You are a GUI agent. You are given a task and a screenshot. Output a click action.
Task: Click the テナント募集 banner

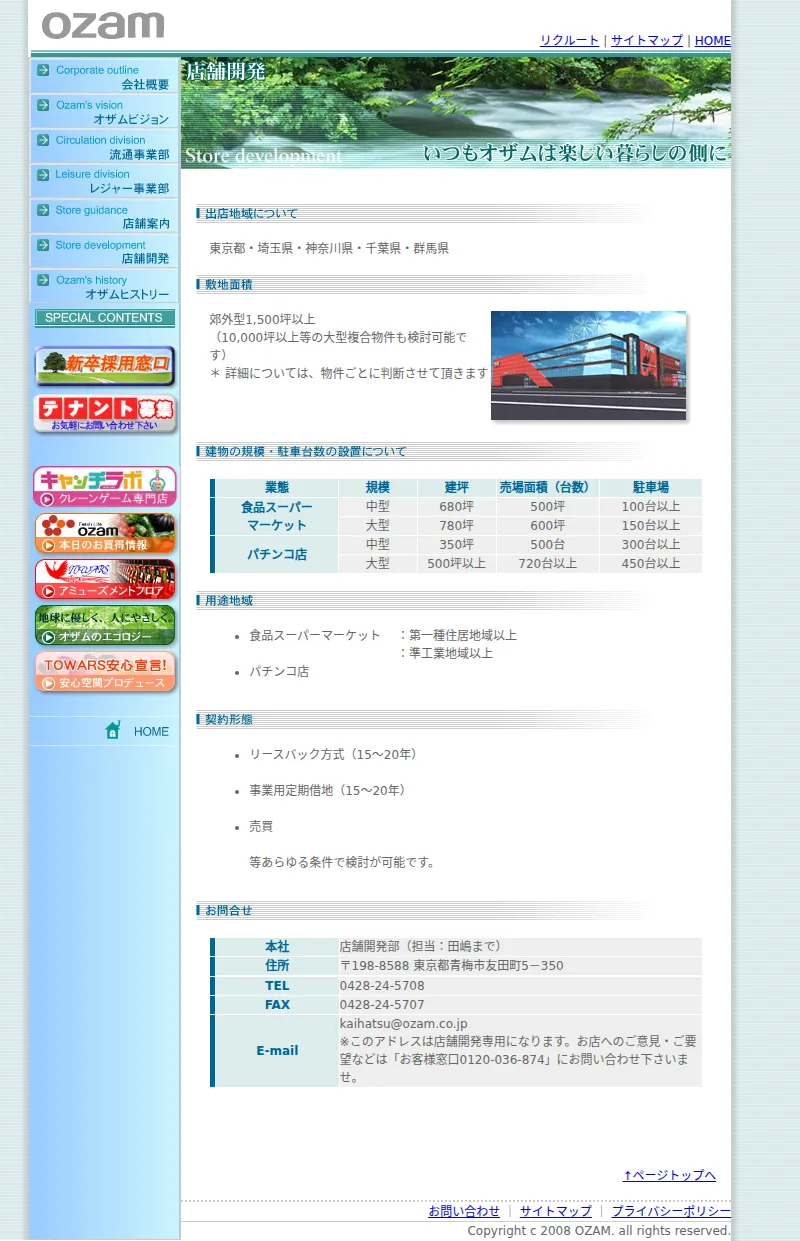(x=105, y=413)
